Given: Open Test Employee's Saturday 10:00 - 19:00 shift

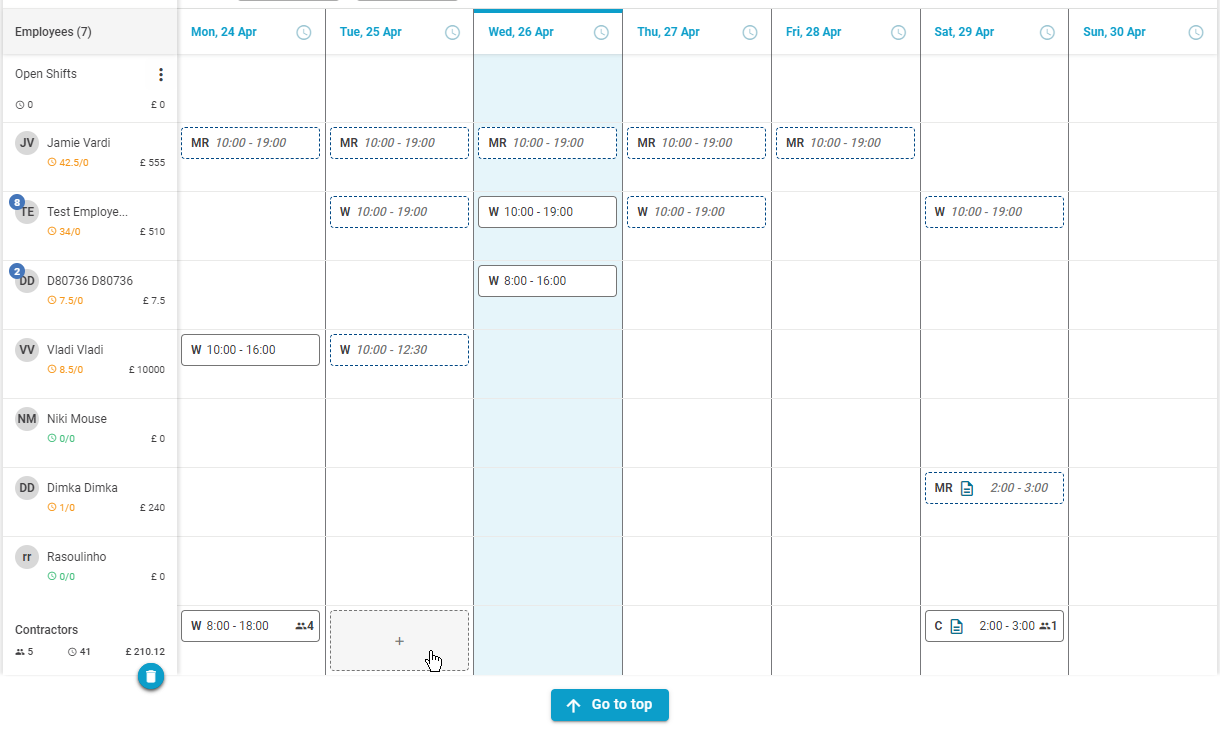Looking at the screenshot, I should coord(994,212).
